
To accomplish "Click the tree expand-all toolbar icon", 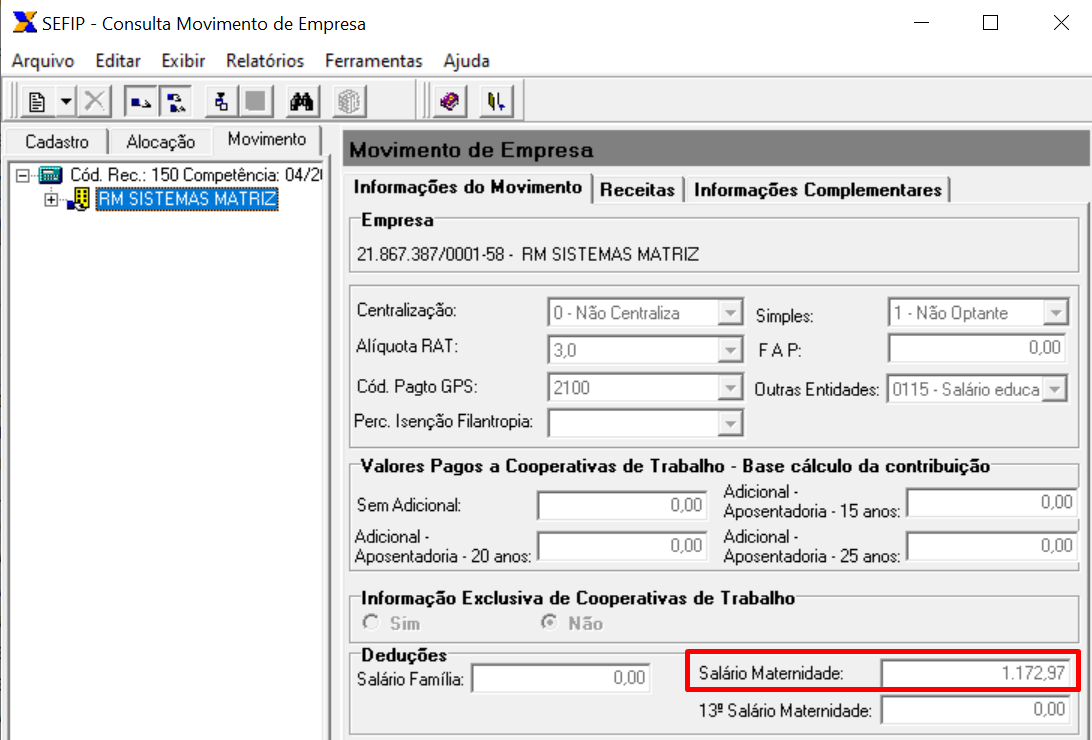I will click(176, 102).
